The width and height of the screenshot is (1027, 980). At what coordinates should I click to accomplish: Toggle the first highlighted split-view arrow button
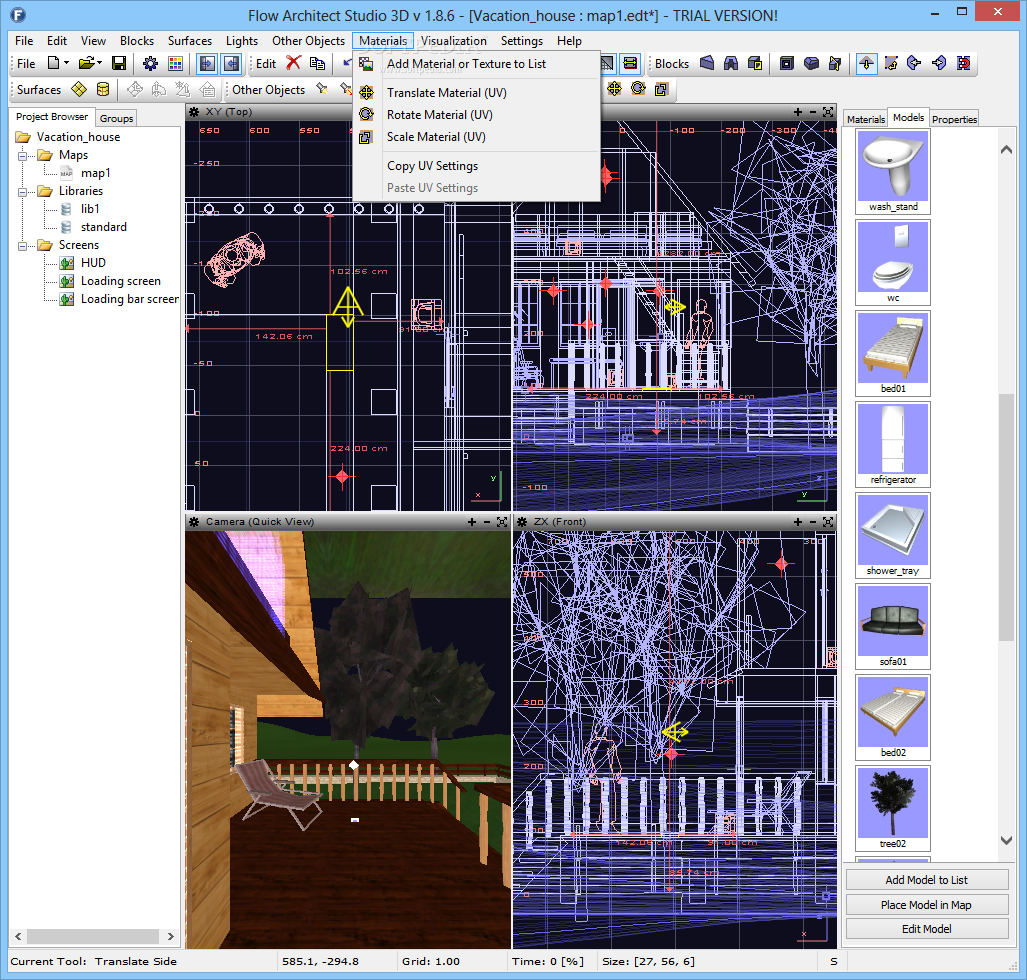[208, 64]
